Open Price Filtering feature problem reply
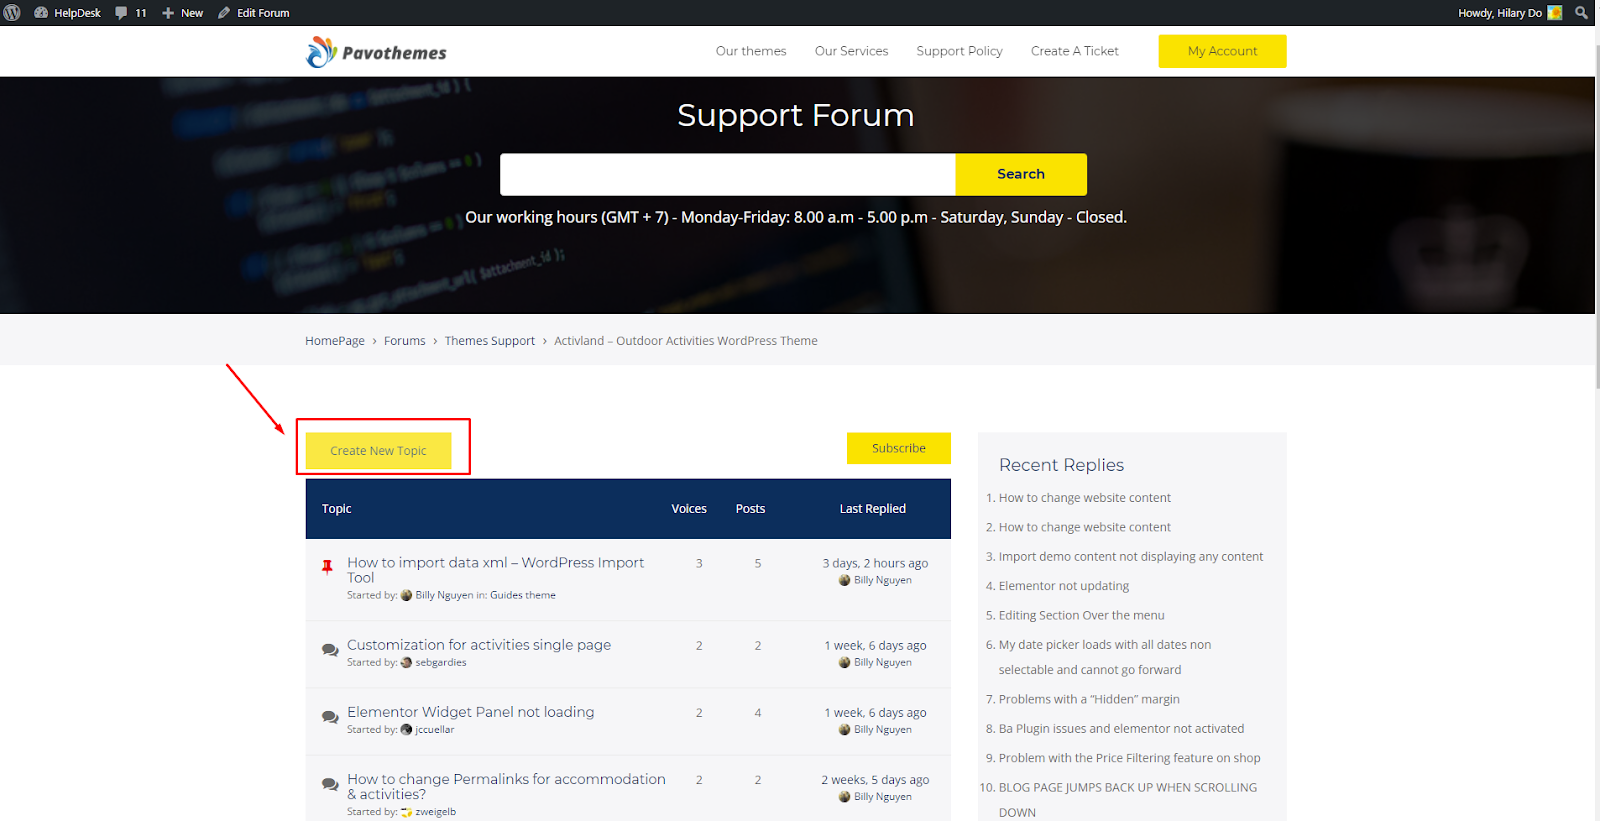Viewport: 1600px width, 821px height. coord(1129,758)
